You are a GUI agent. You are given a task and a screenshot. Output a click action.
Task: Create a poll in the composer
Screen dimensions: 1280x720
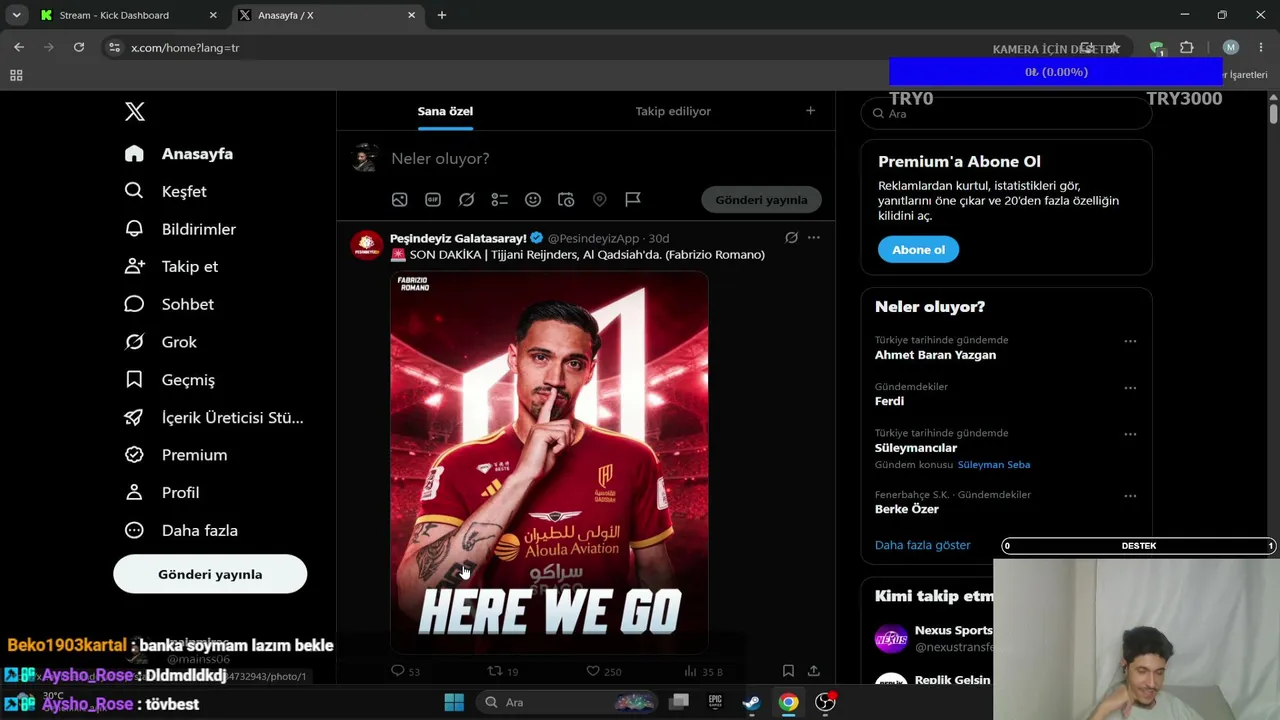(x=500, y=200)
